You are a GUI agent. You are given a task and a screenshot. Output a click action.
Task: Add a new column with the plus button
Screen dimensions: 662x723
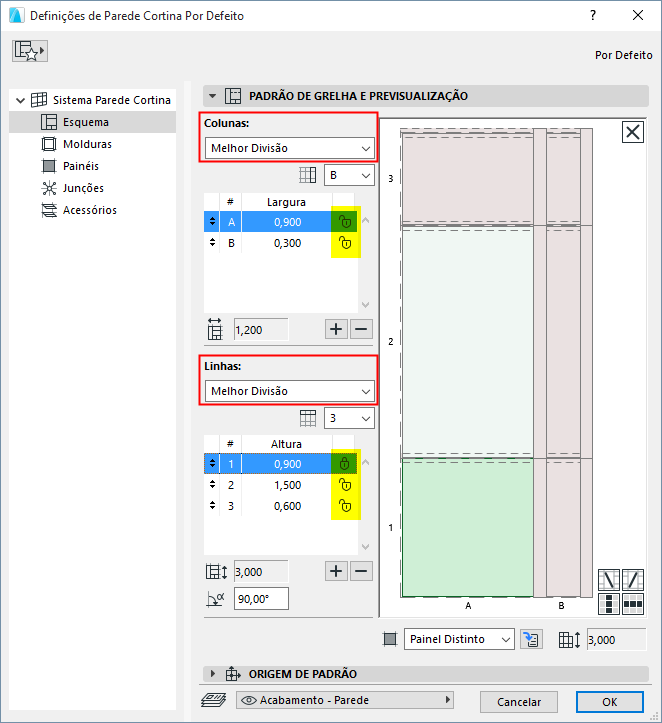(336, 329)
